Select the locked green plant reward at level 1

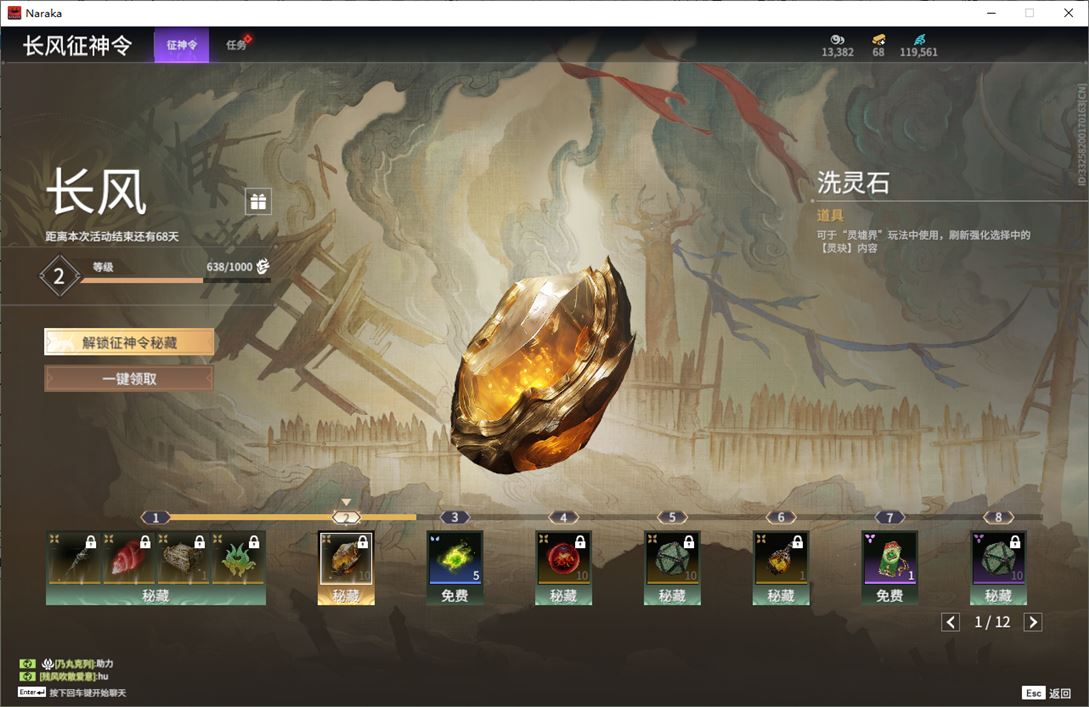pos(238,558)
